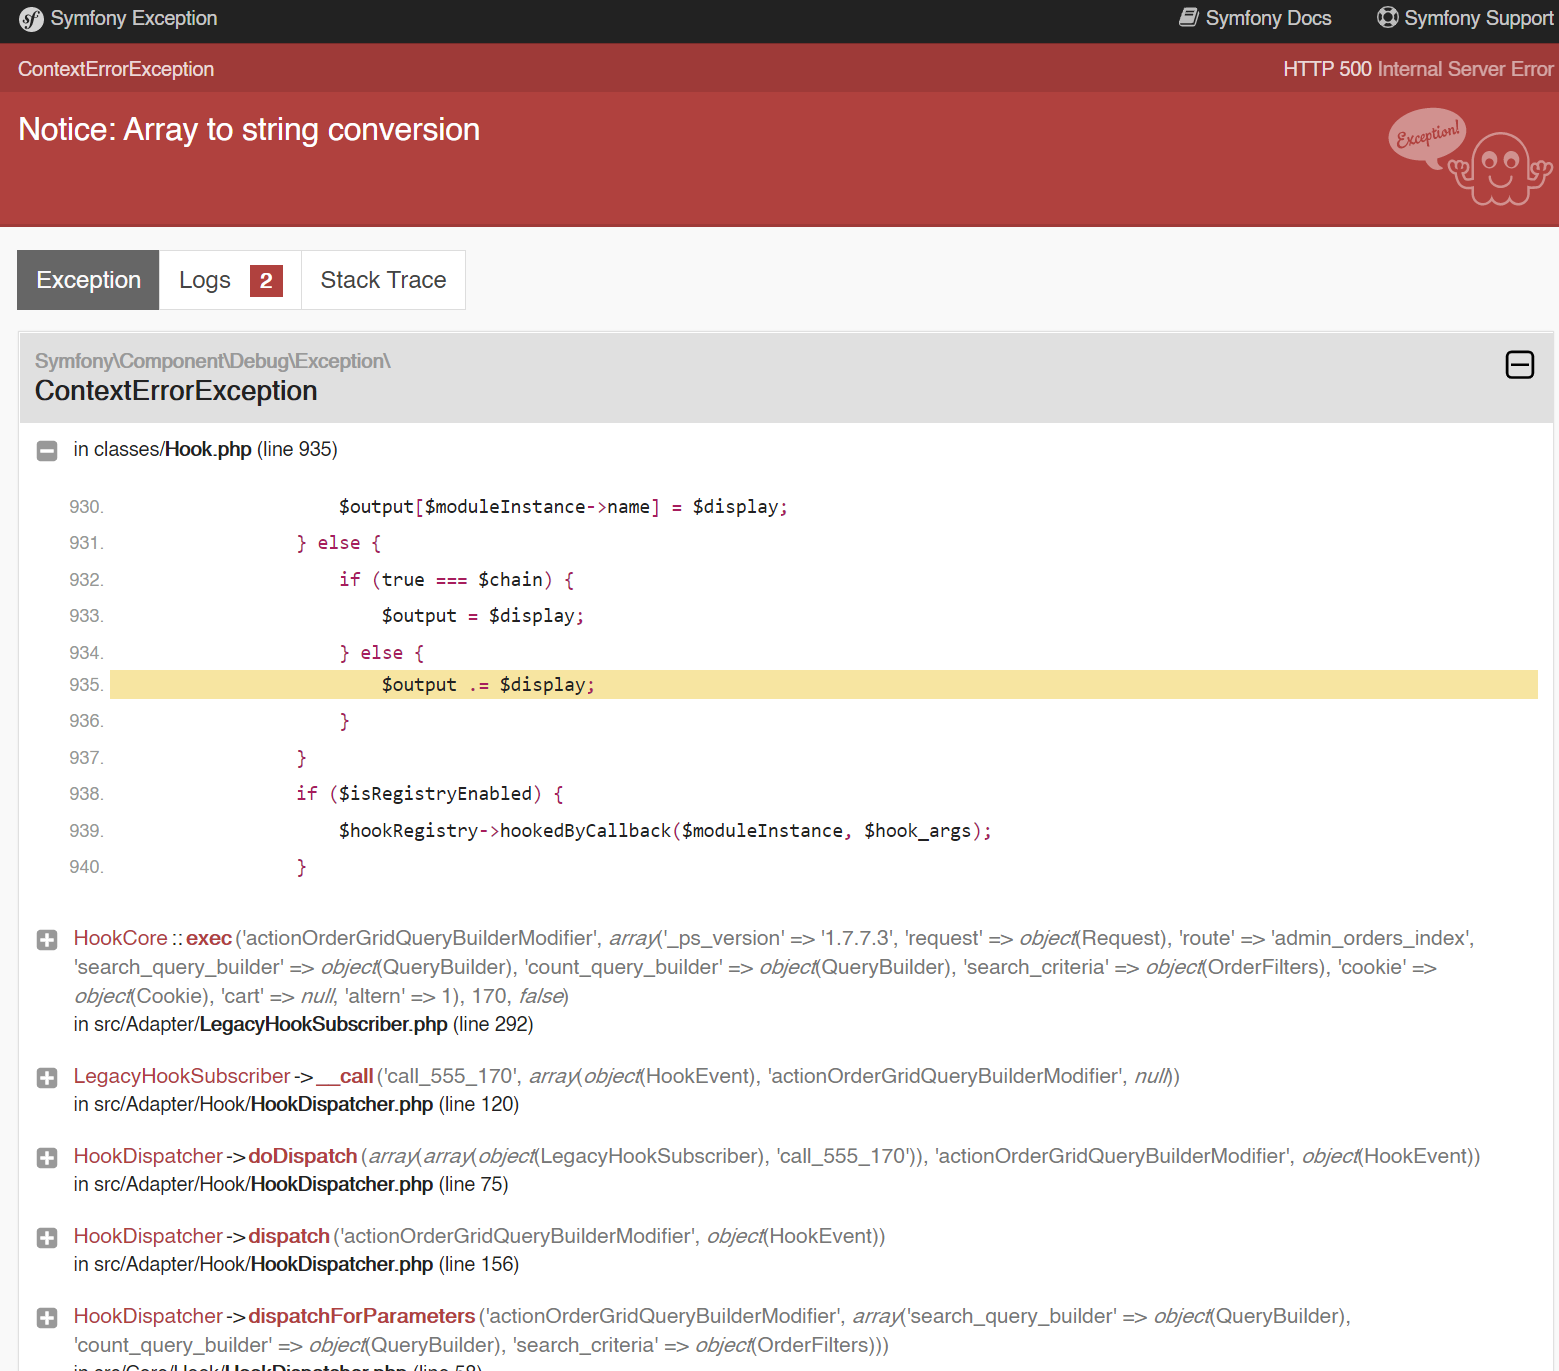The height and width of the screenshot is (1371, 1559).
Task: Expand the LegacyHookSubscriber->__call trace
Action: coord(47,1078)
